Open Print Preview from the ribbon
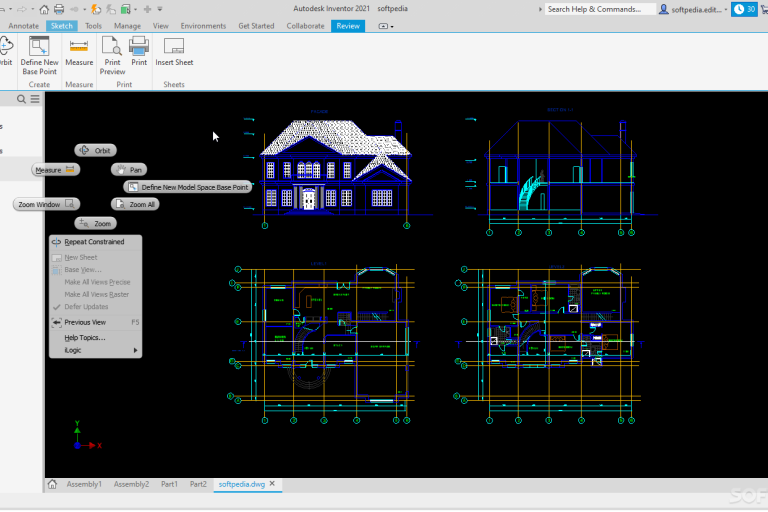 (x=112, y=56)
